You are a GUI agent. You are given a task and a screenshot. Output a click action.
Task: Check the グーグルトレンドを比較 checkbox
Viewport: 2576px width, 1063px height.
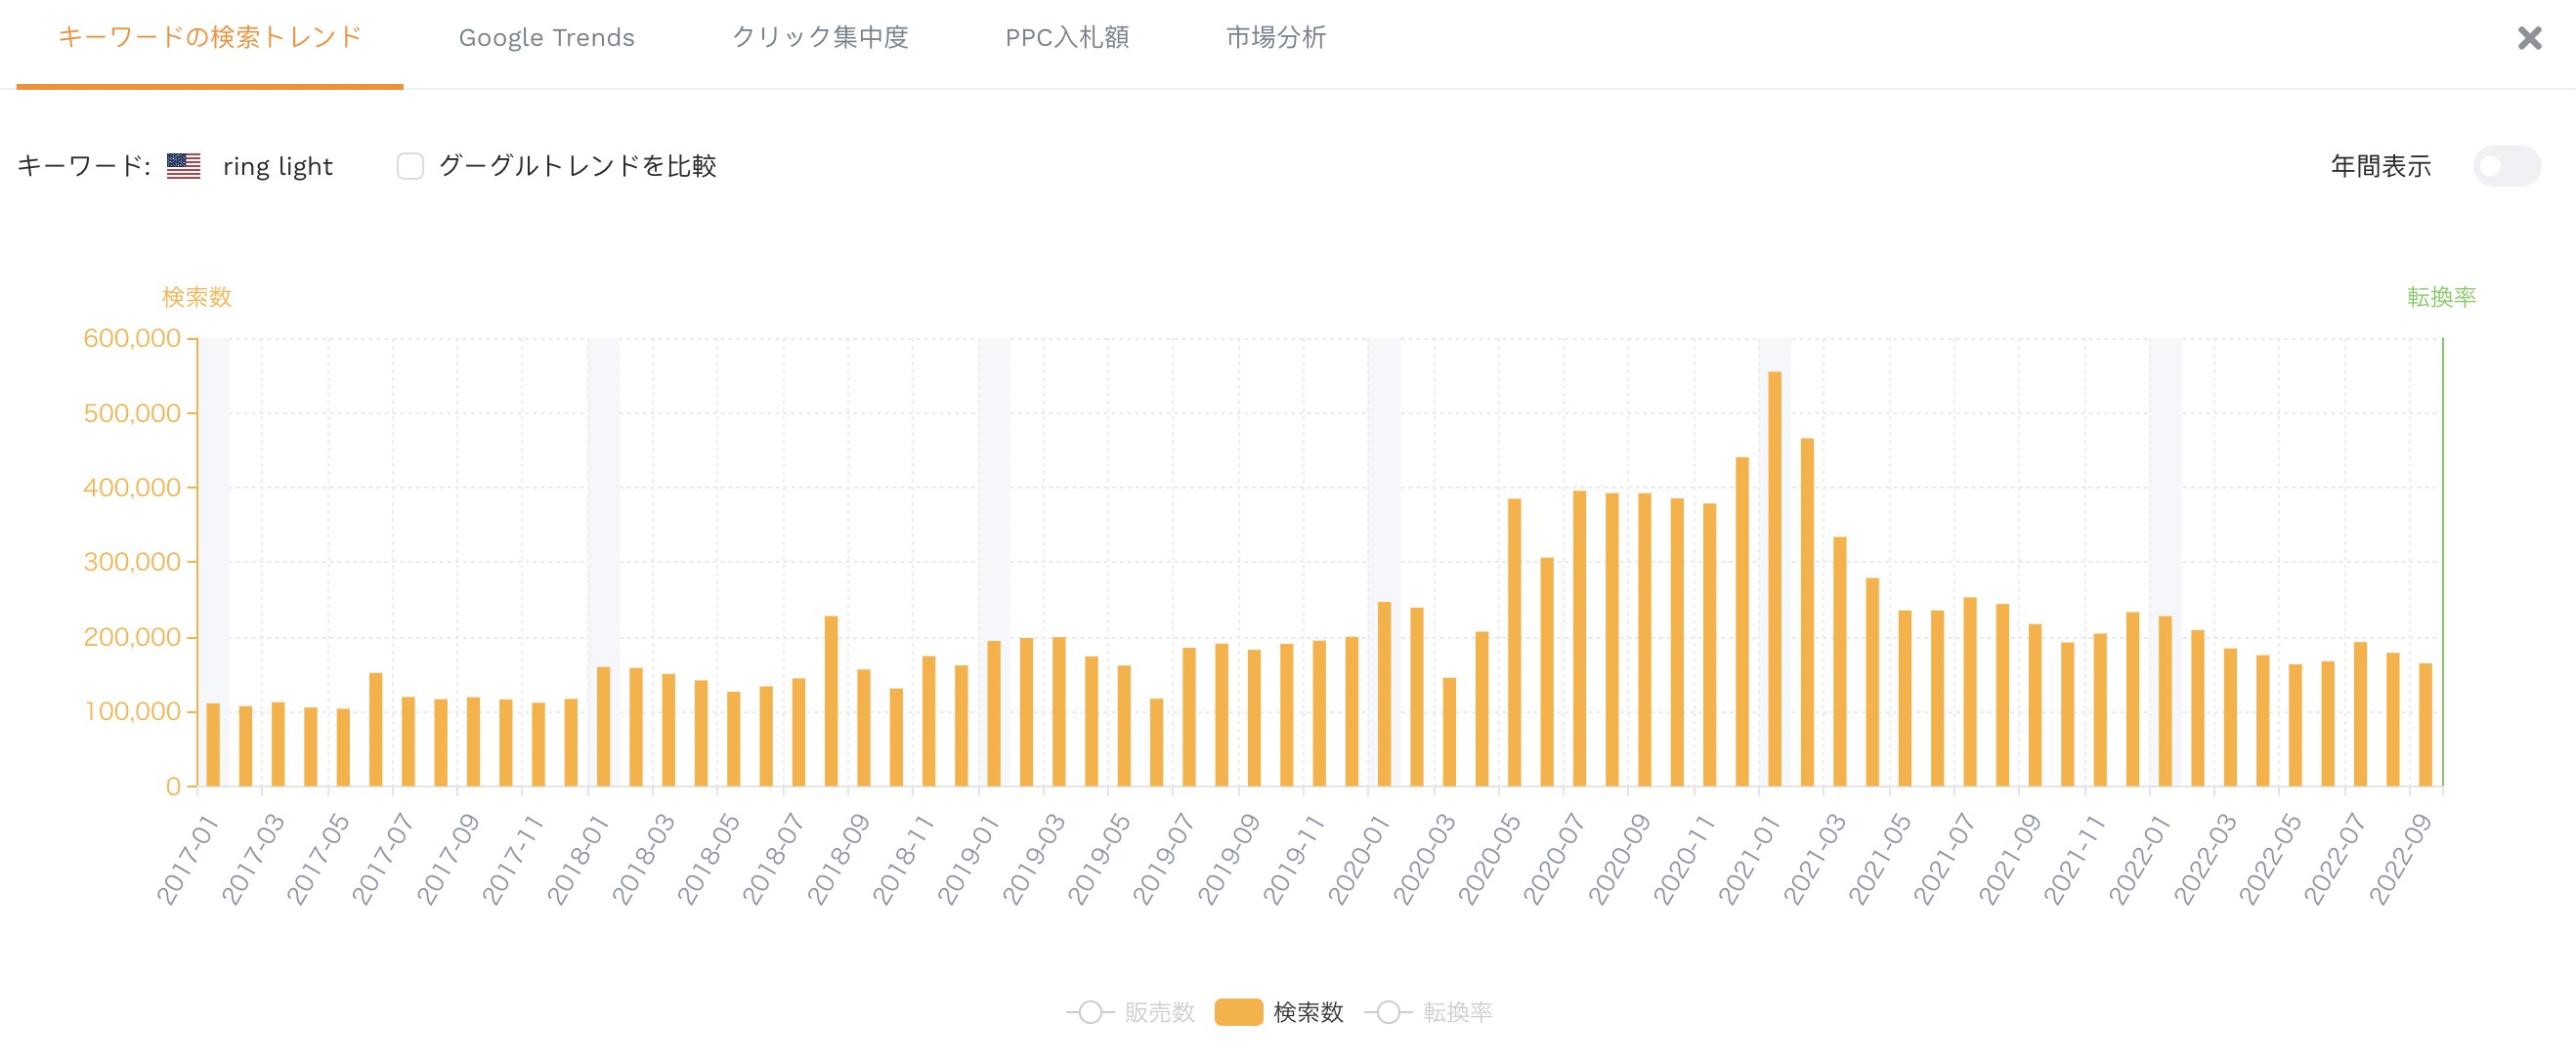[x=410, y=166]
